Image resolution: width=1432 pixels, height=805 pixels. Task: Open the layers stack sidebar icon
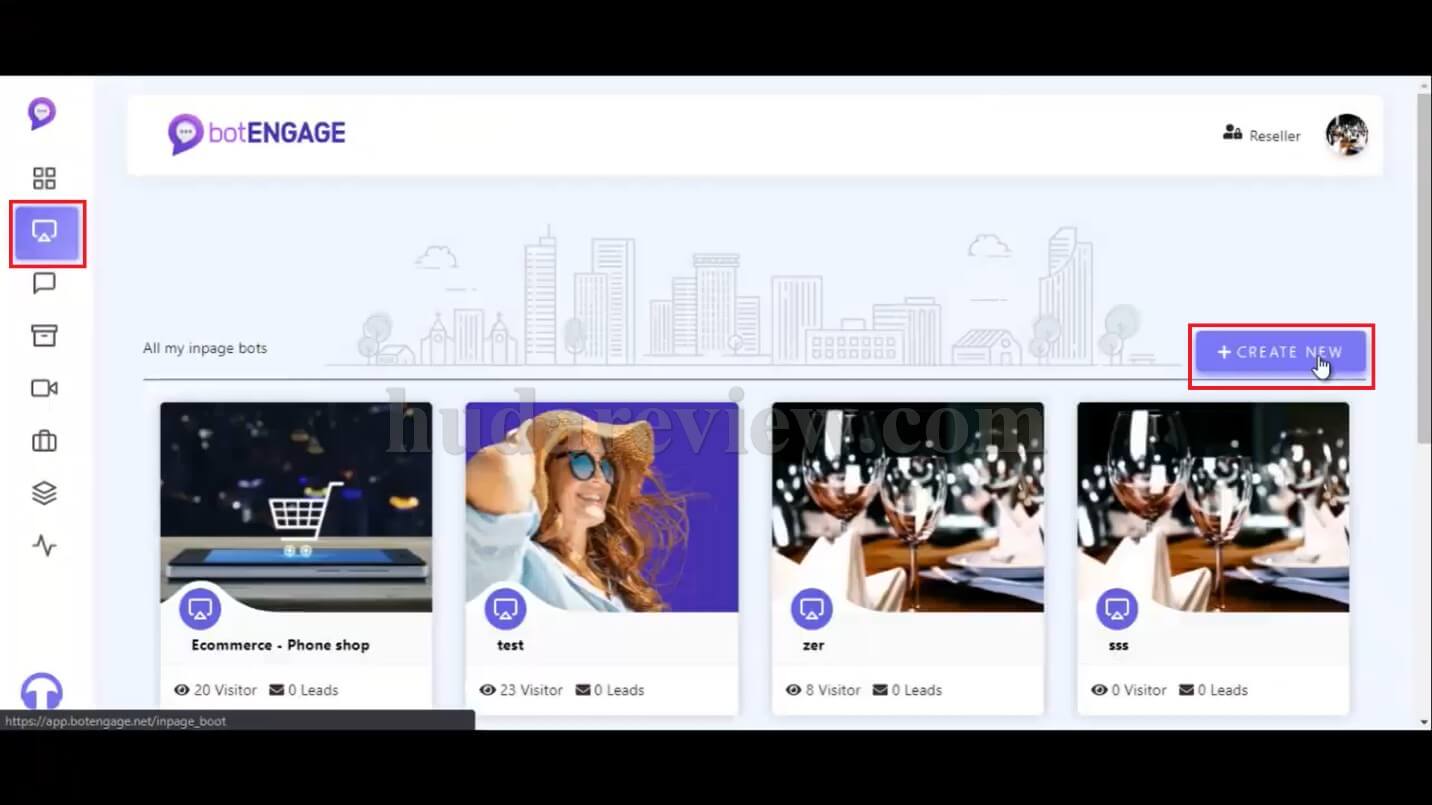[x=44, y=492]
